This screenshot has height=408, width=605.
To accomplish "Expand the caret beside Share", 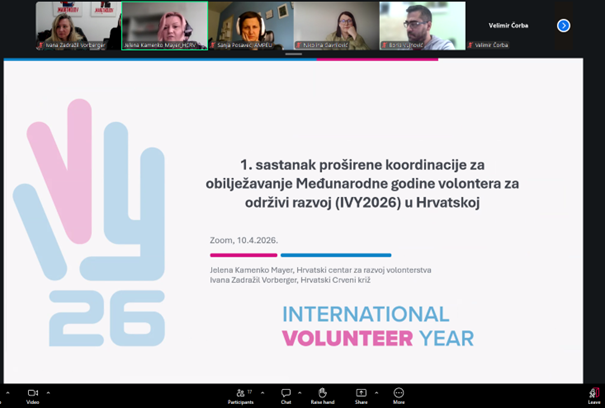I will coord(376,393).
